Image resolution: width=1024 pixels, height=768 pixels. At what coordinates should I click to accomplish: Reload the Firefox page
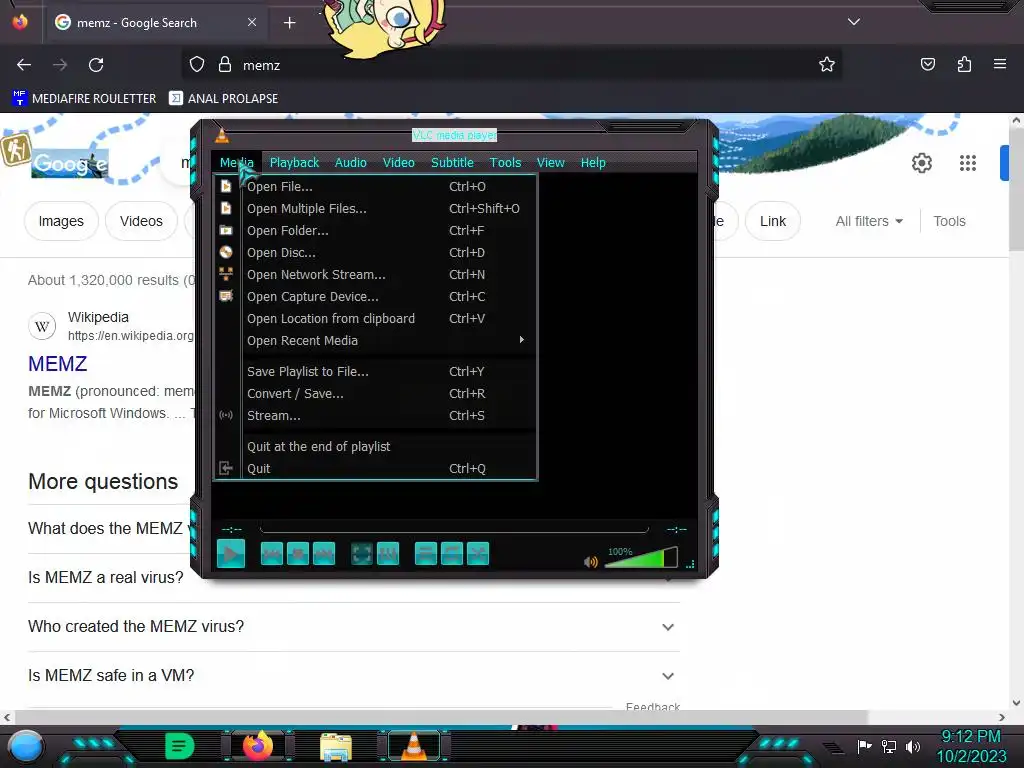[x=96, y=65]
